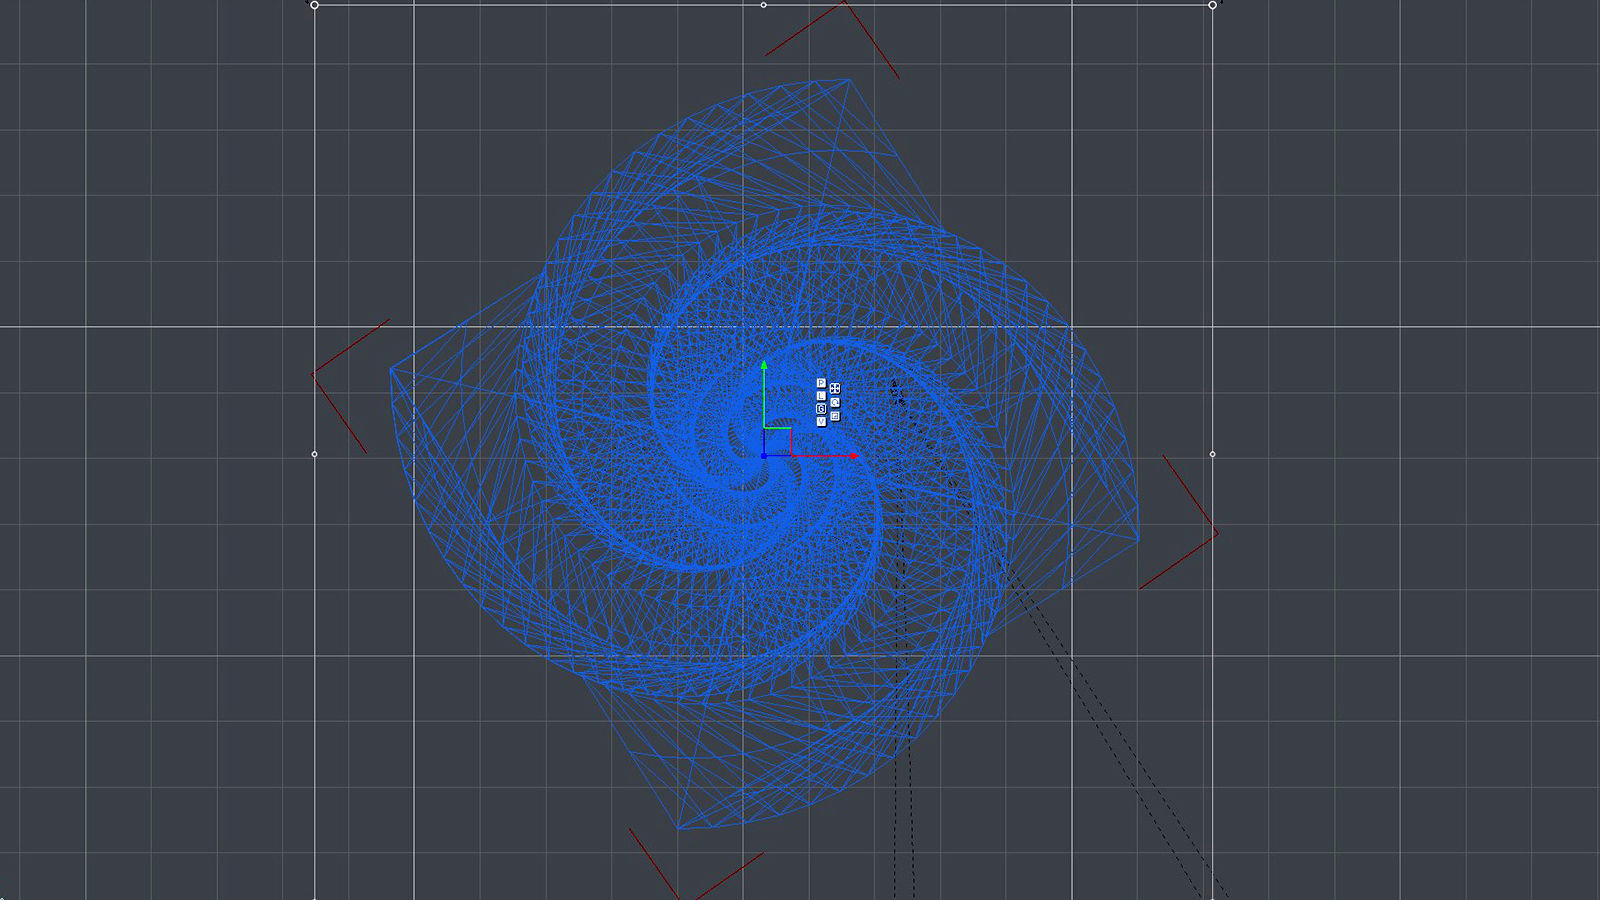Click the top-right white selection handle
Screen dimensions: 1600x900
click(x=1212, y=6)
